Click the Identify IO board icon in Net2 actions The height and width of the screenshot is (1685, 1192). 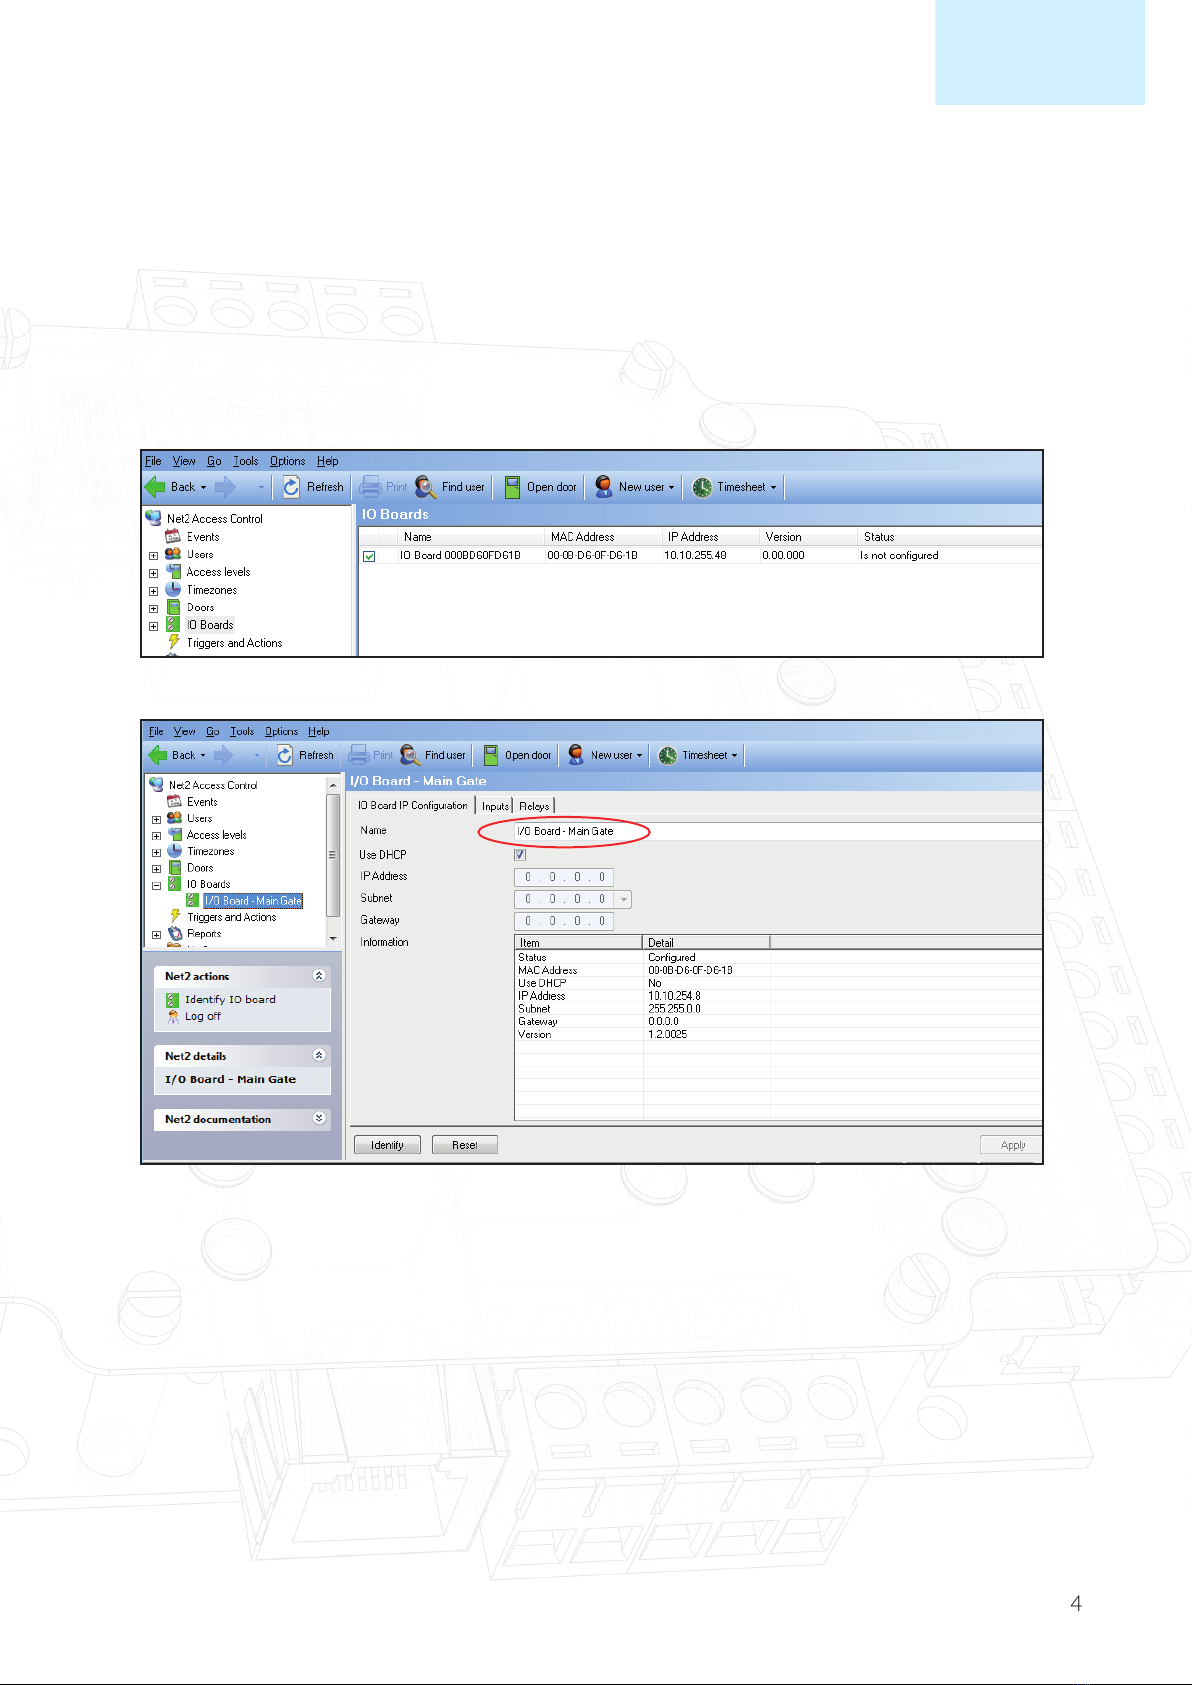[x=173, y=999]
